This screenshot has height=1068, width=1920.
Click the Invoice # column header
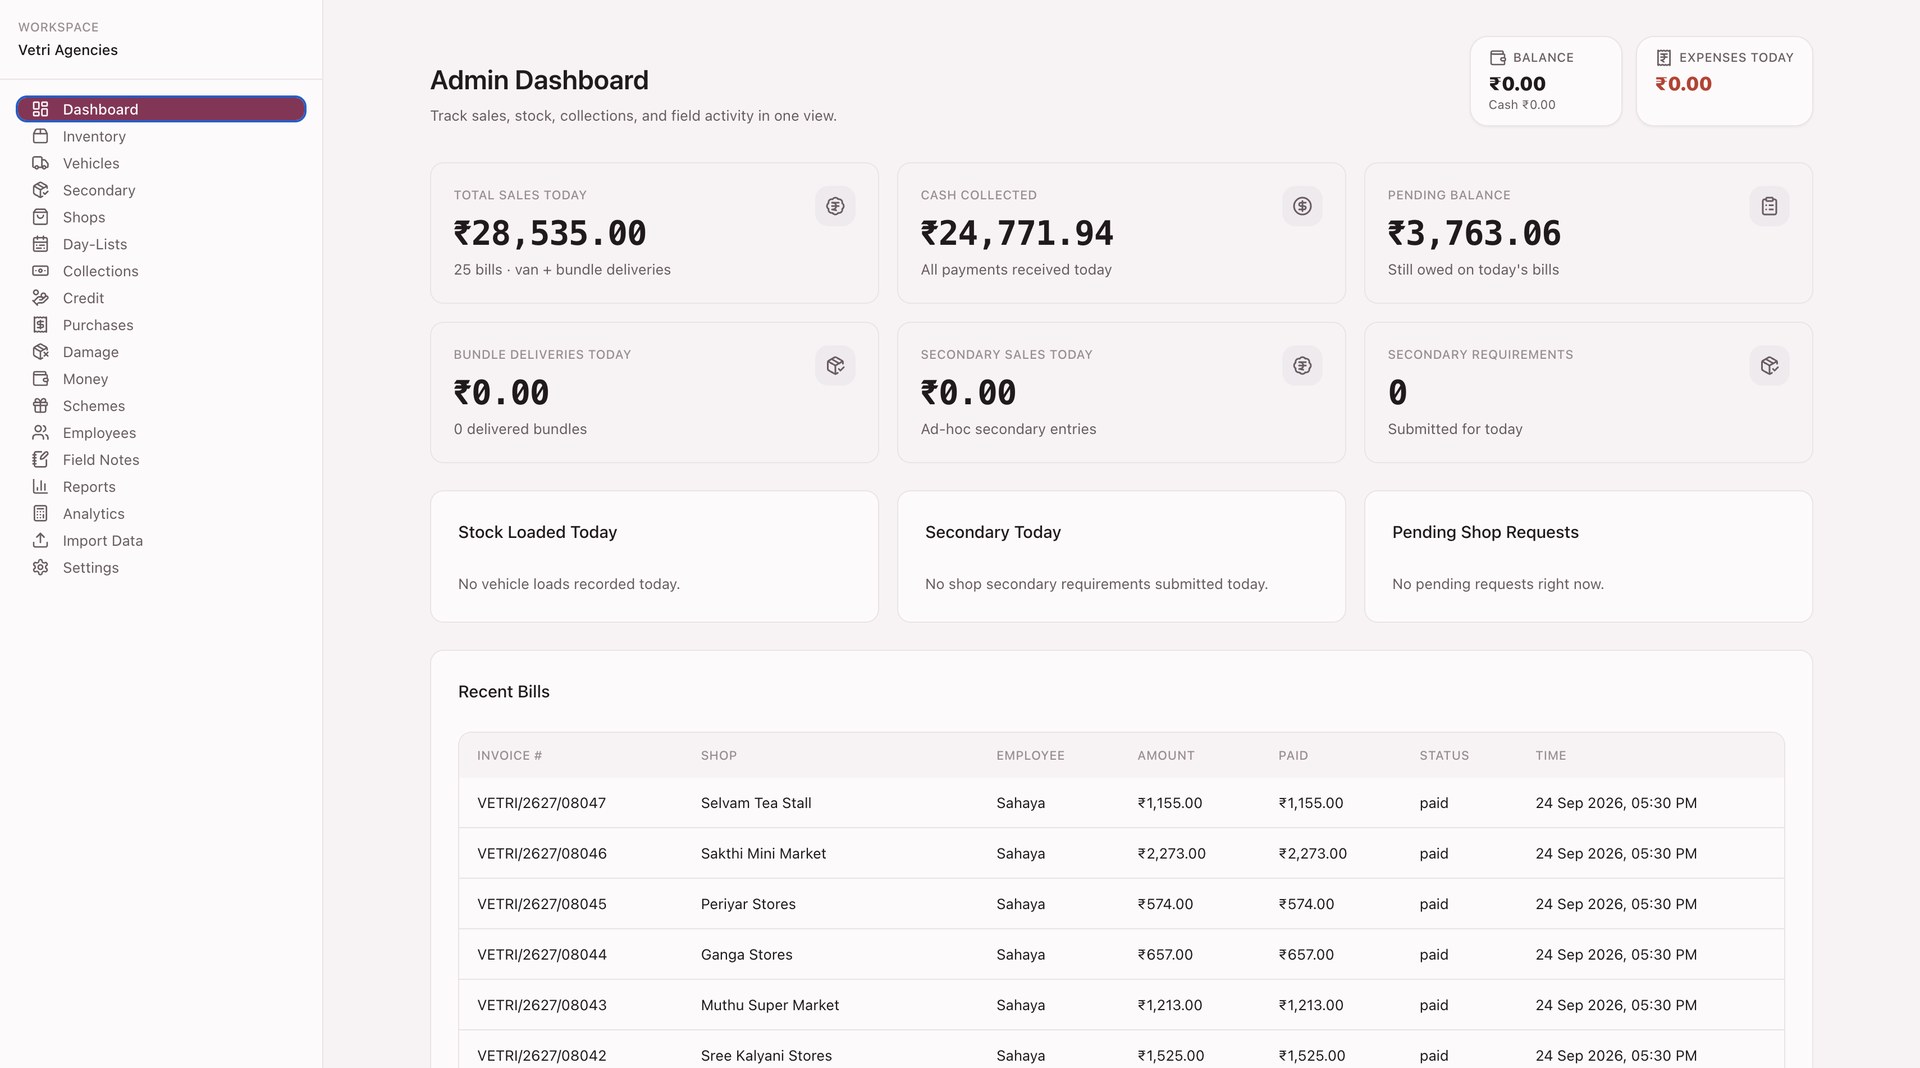509,756
